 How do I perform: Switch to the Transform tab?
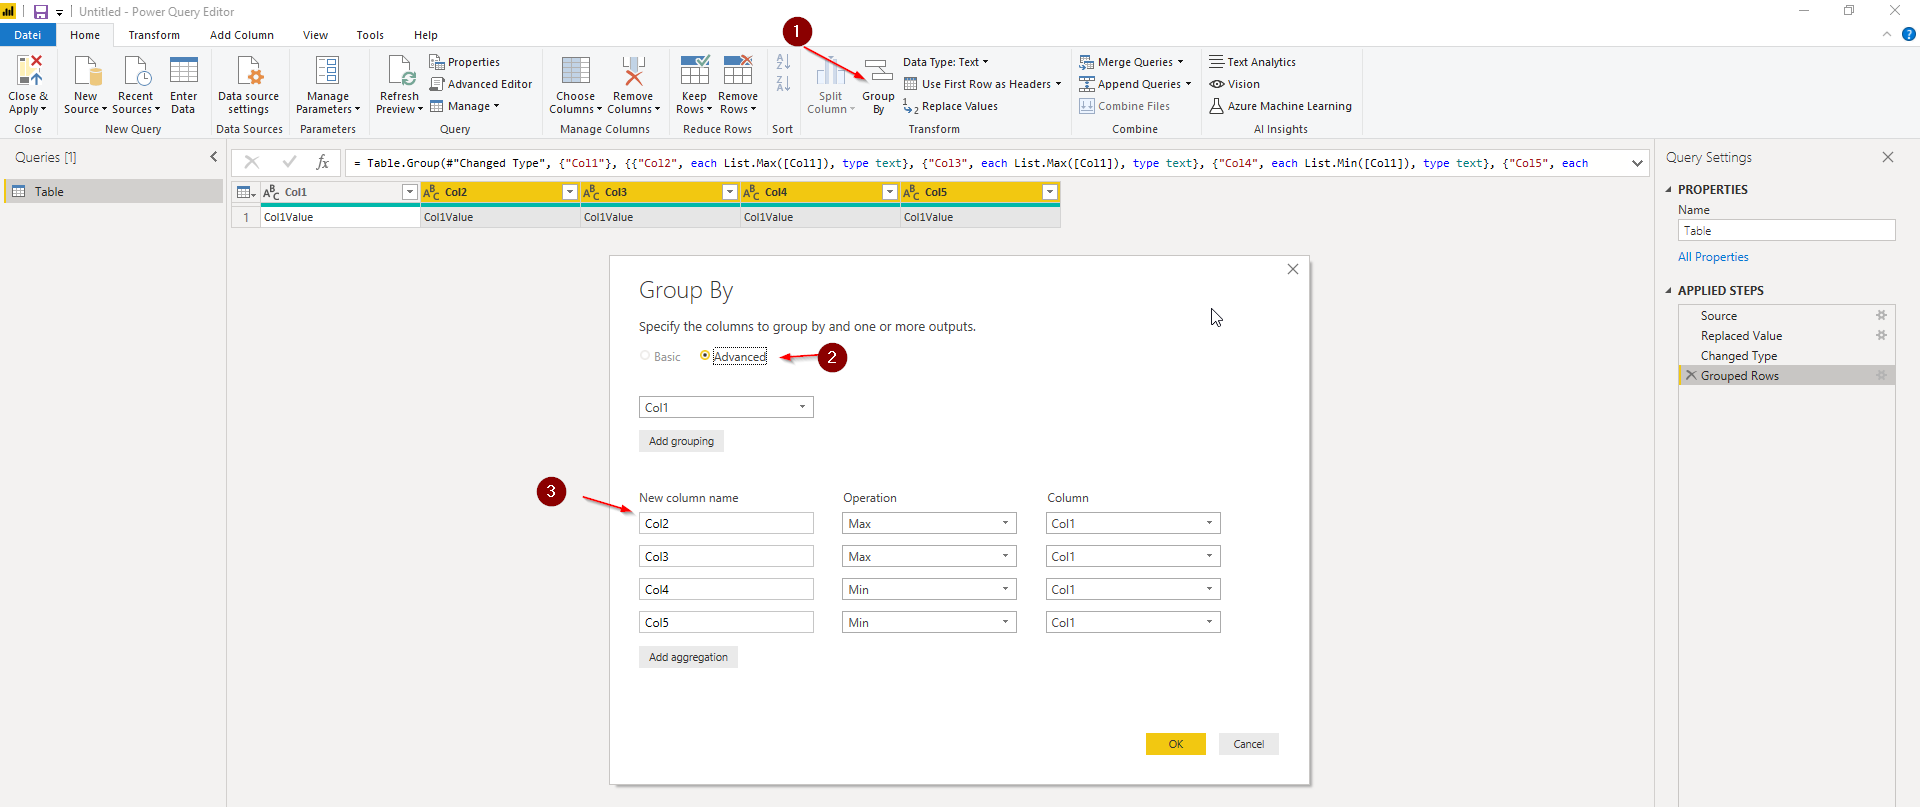pyautogui.click(x=154, y=35)
